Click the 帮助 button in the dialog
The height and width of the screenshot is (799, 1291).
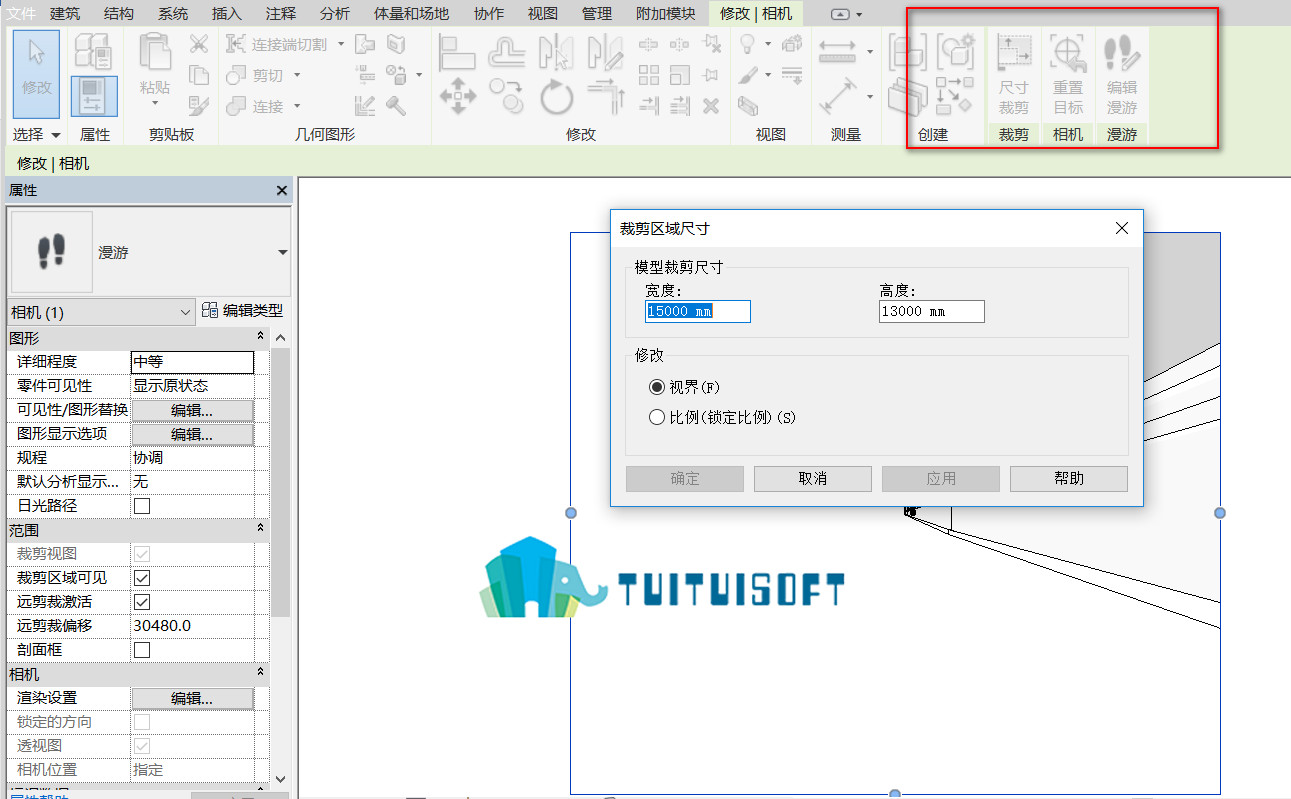pyautogui.click(x=1069, y=479)
